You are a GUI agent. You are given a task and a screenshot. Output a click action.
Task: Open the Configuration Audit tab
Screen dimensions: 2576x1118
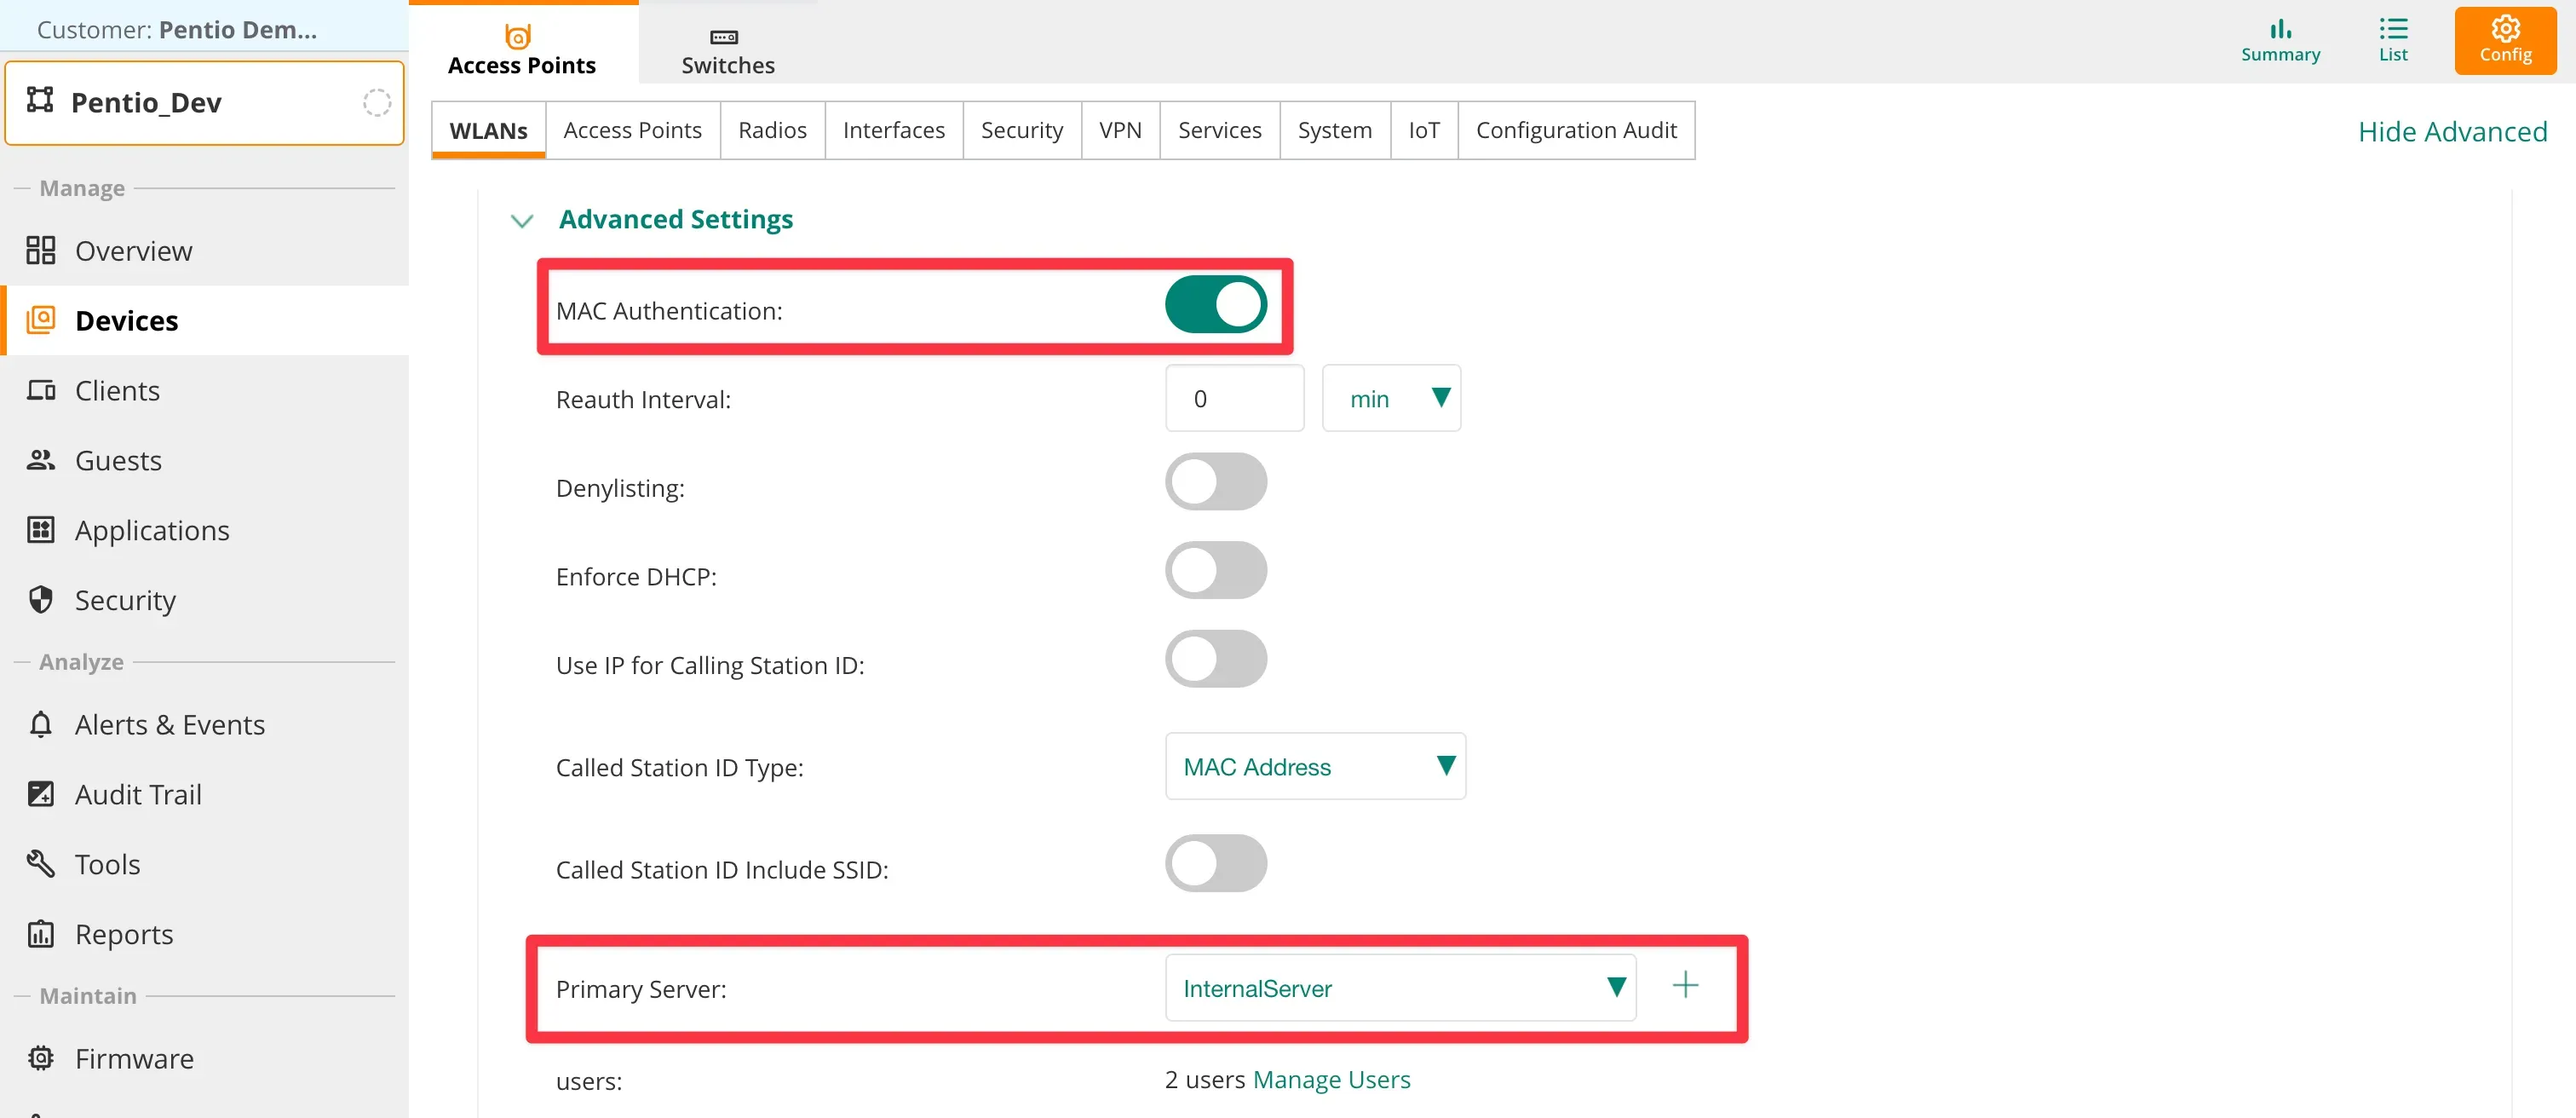tap(1575, 130)
